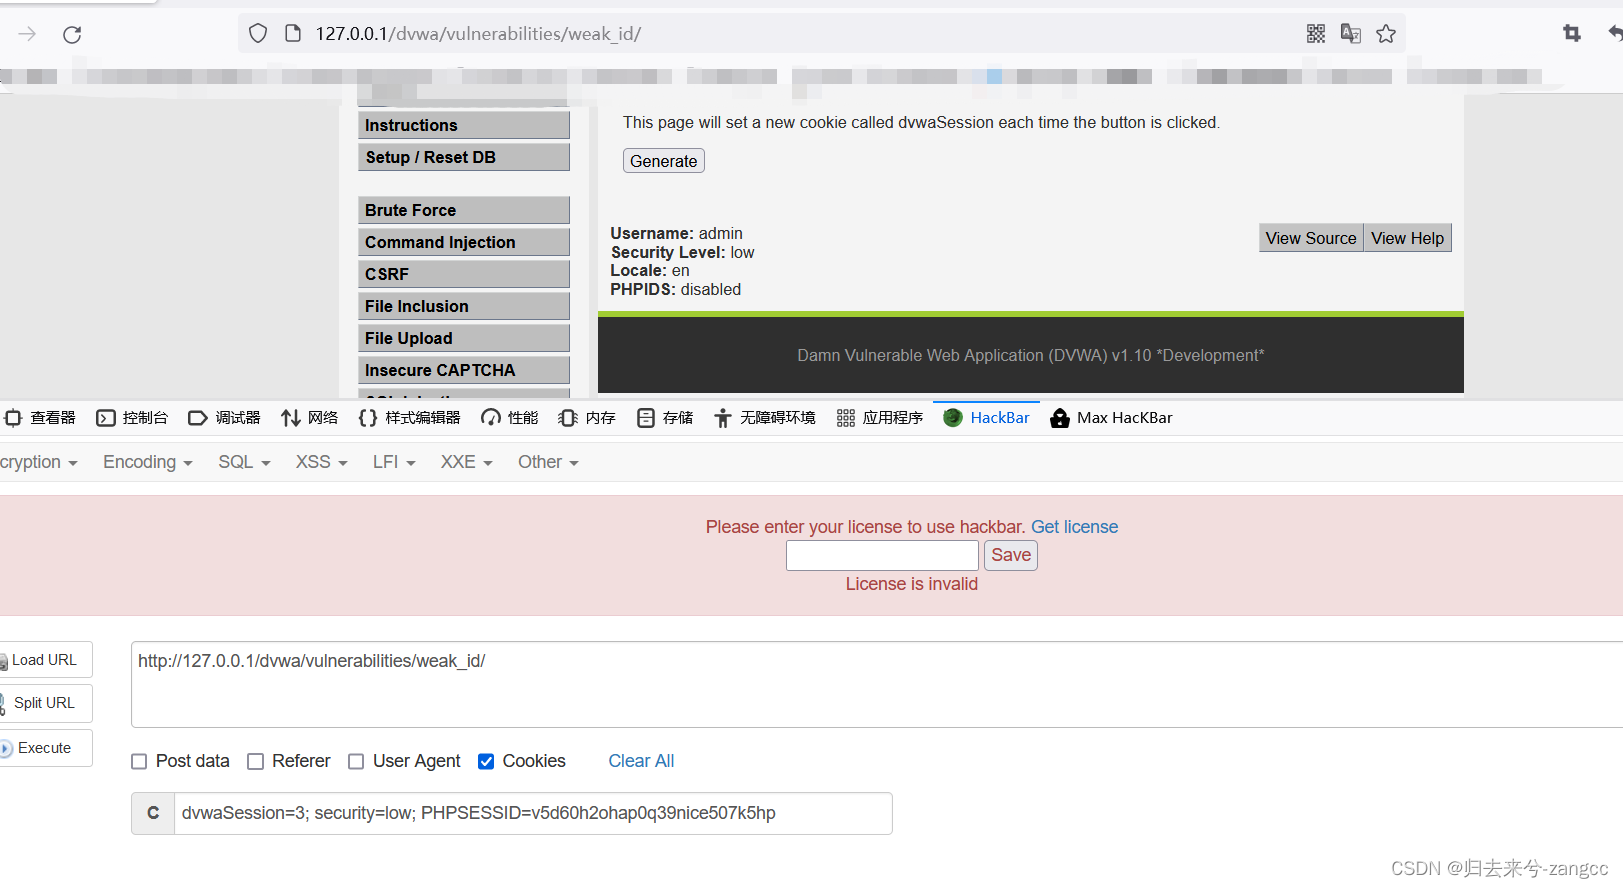Image resolution: width=1623 pixels, height=888 pixels.
Task: Enable the User Agent checkbox
Action: click(356, 762)
